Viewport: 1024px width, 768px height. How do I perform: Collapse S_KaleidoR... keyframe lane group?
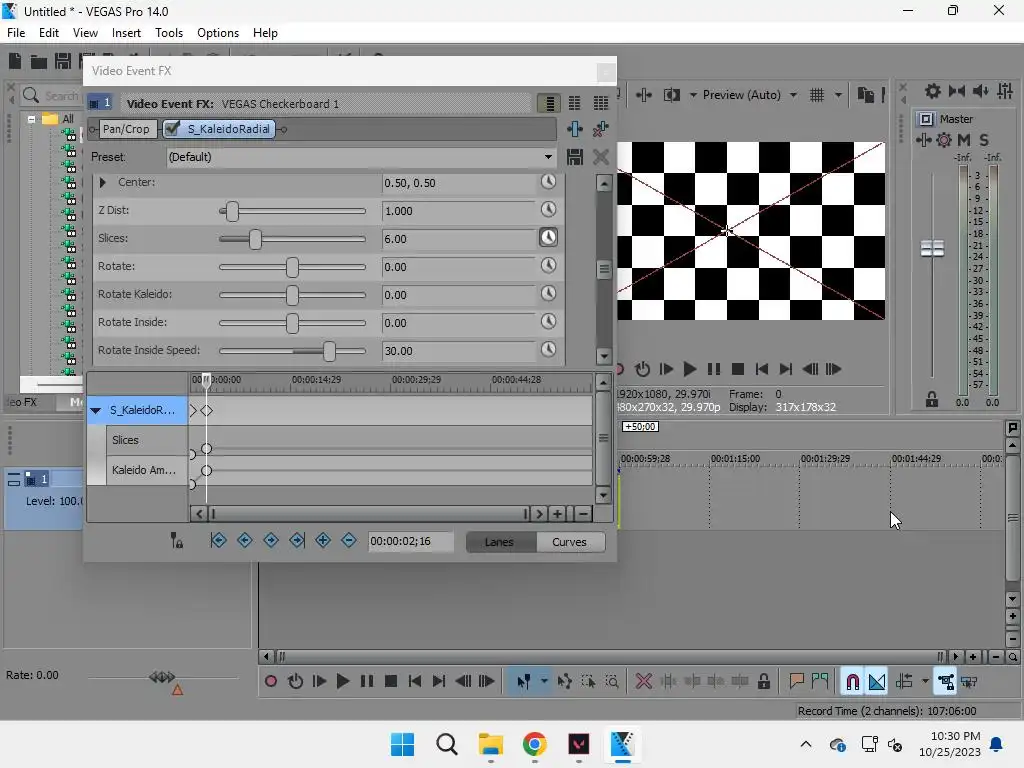coord(96,410)
